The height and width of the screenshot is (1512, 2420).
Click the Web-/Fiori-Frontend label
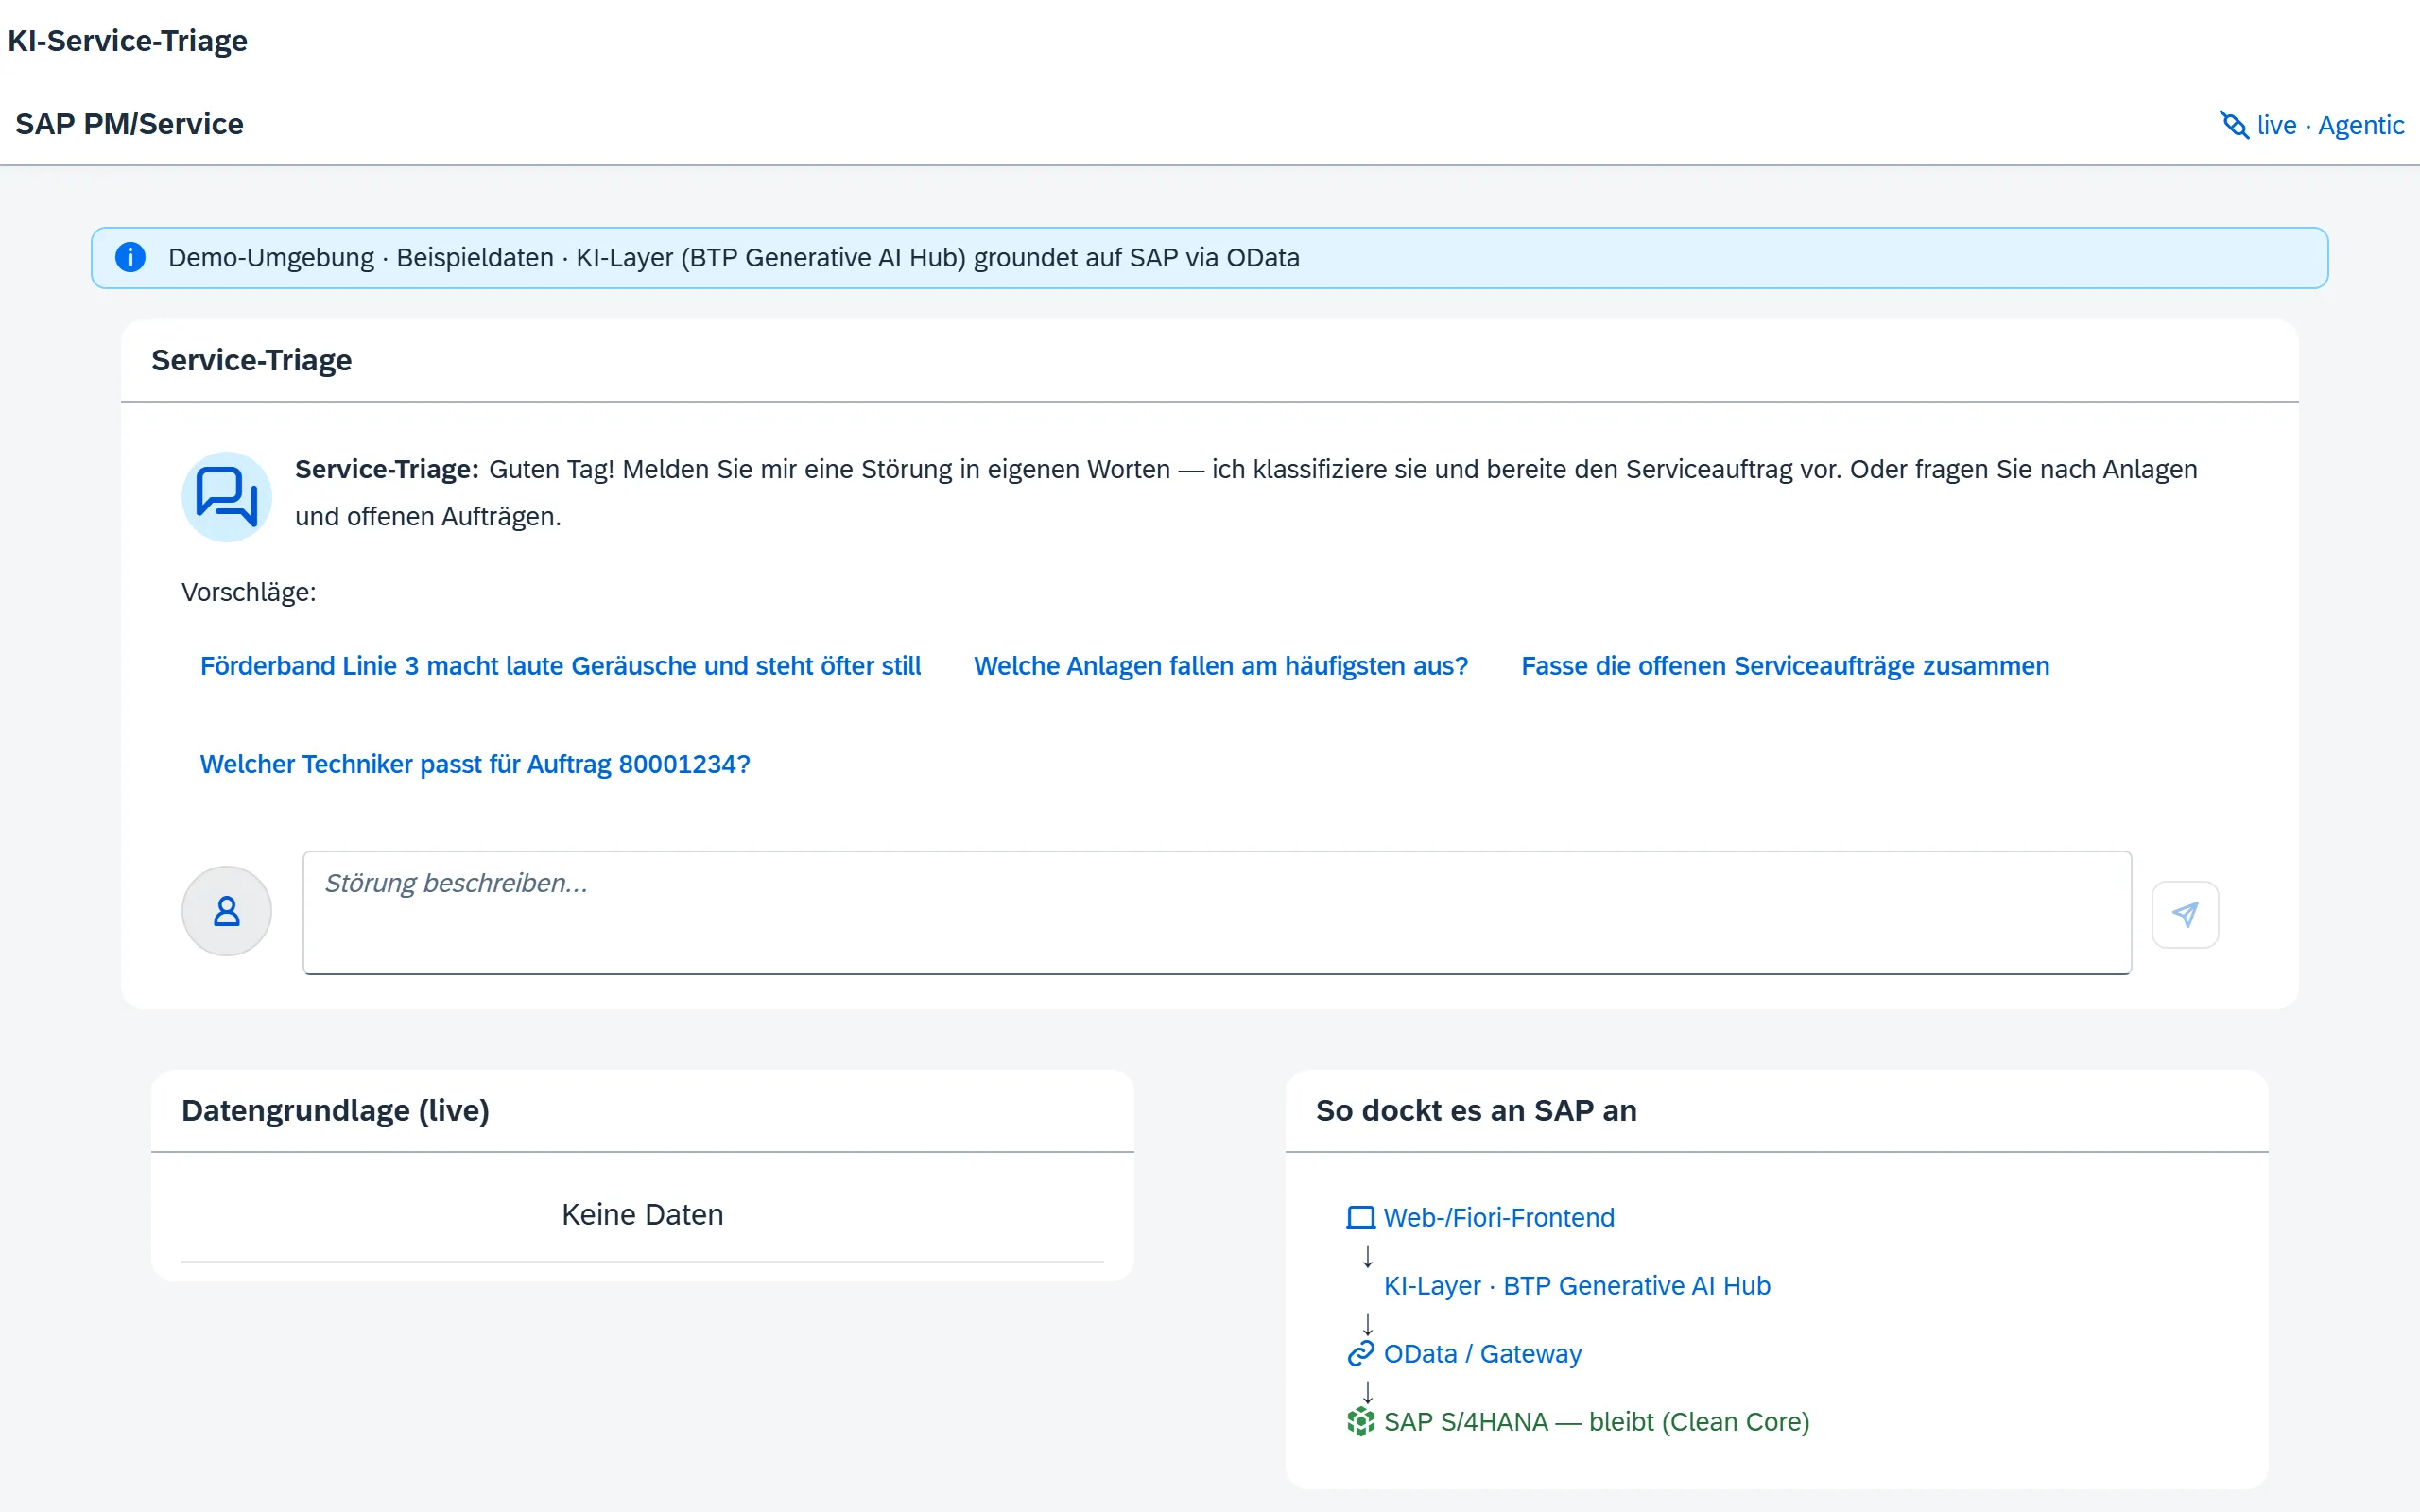1499,1217
